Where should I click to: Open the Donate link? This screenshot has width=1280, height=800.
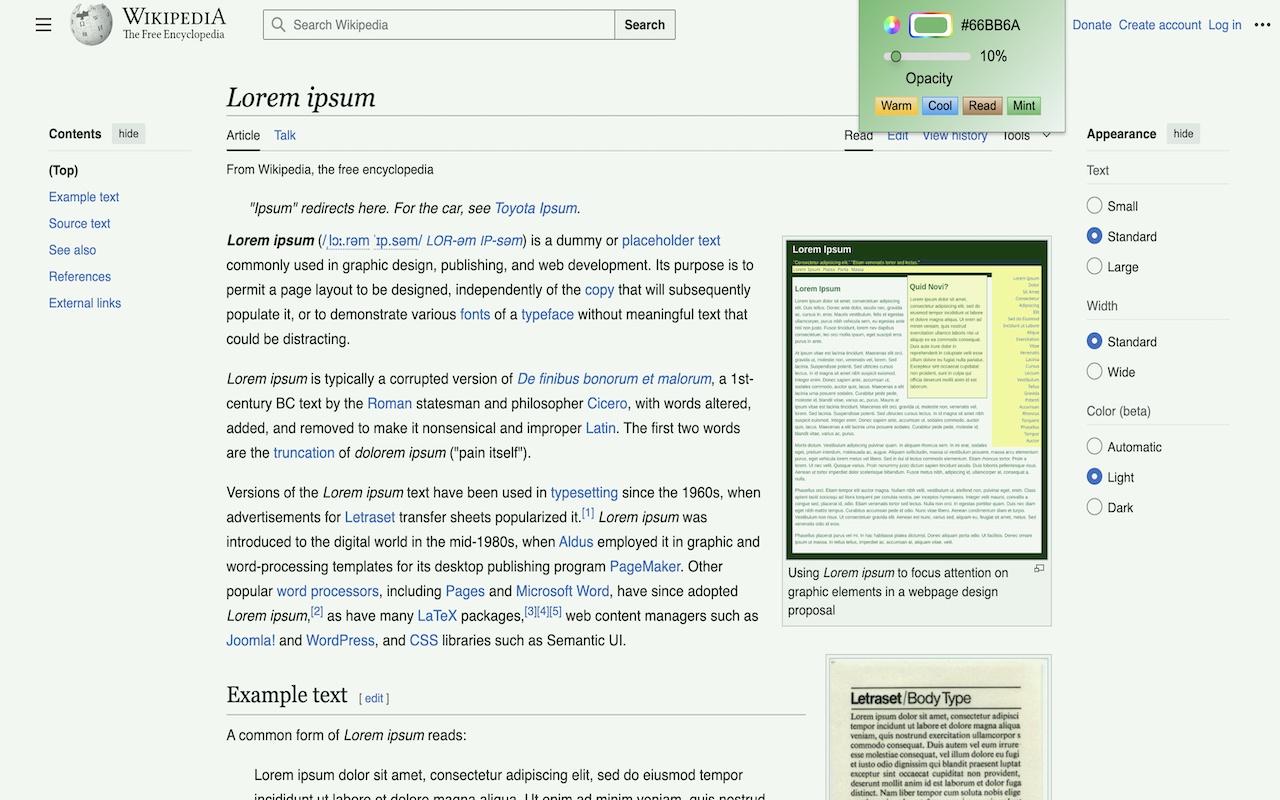point(1092,25)
